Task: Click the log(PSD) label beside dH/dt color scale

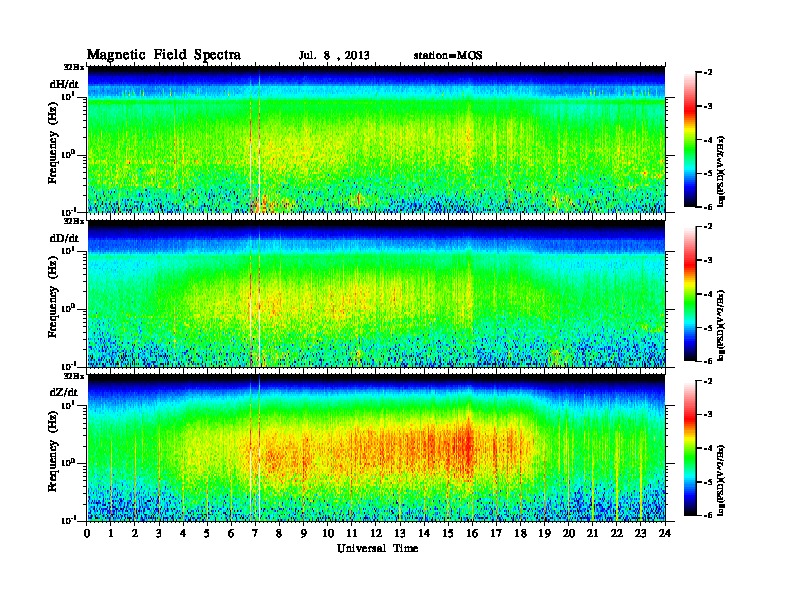Action: click(x=722, y=171)
